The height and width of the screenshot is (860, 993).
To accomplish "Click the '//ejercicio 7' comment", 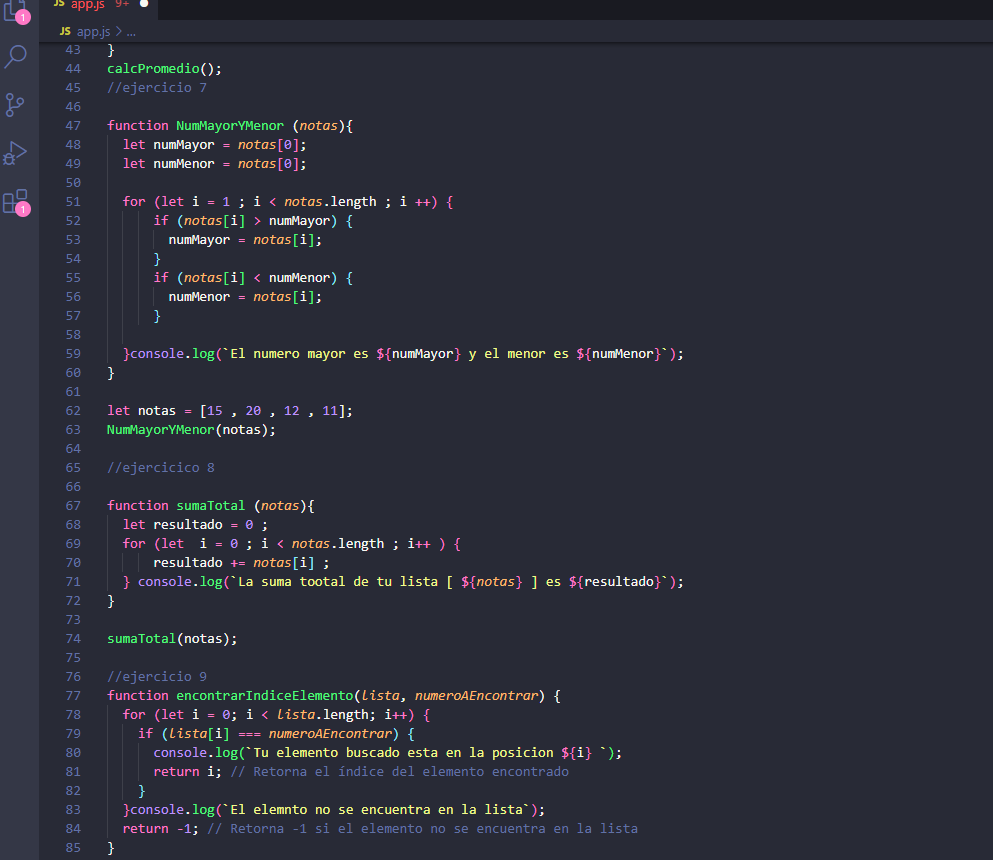I will tap(156, 87).
